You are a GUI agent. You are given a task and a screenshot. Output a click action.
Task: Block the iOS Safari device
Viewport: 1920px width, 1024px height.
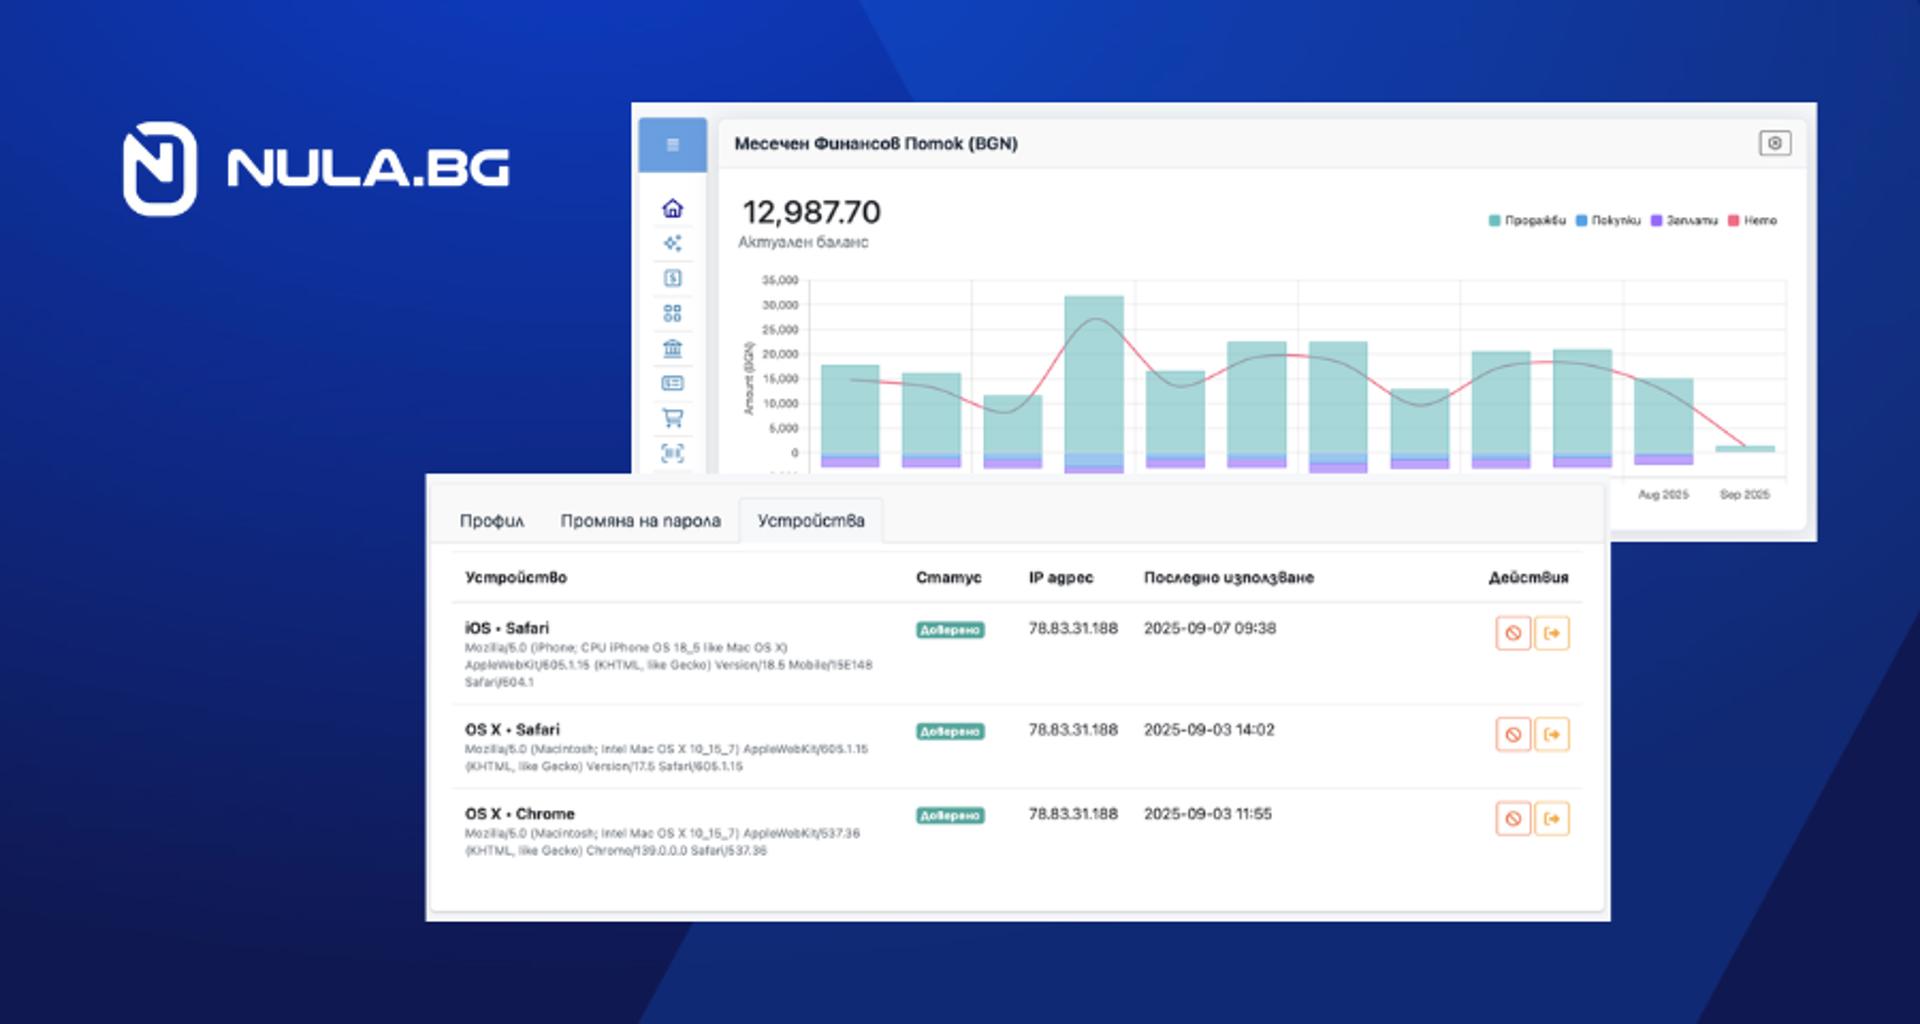coord(1514,633)
